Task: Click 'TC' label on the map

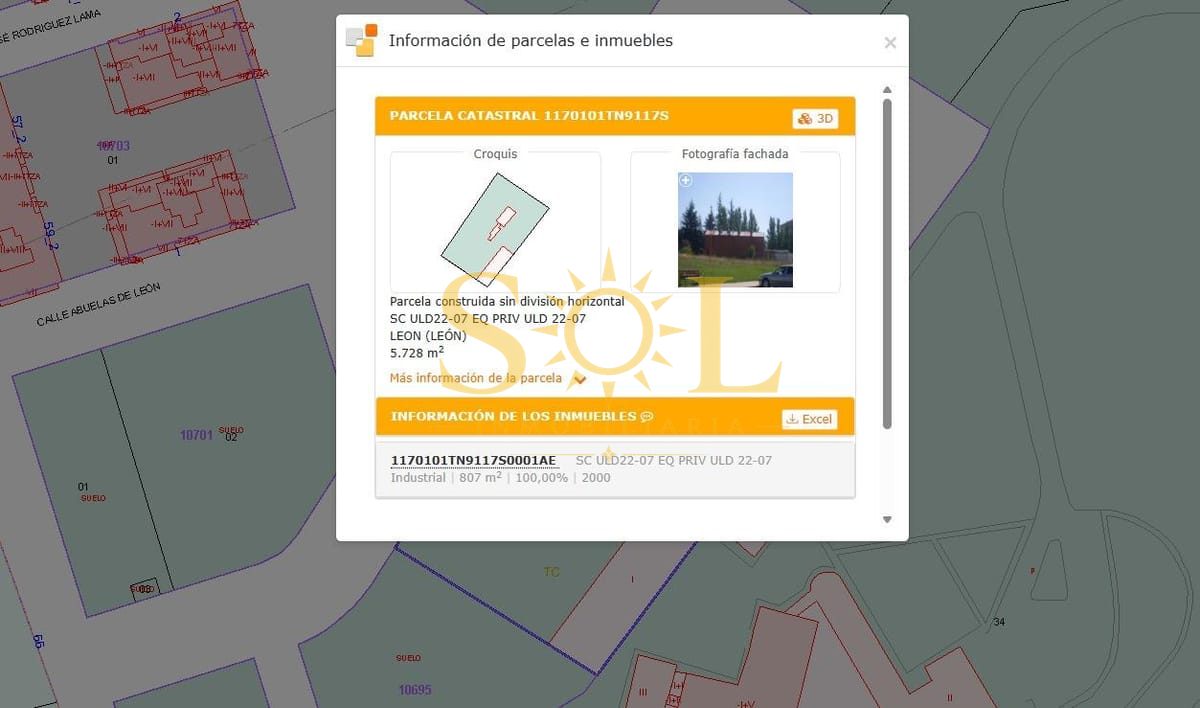Action: pyautogui.click(x=551, y=572)
